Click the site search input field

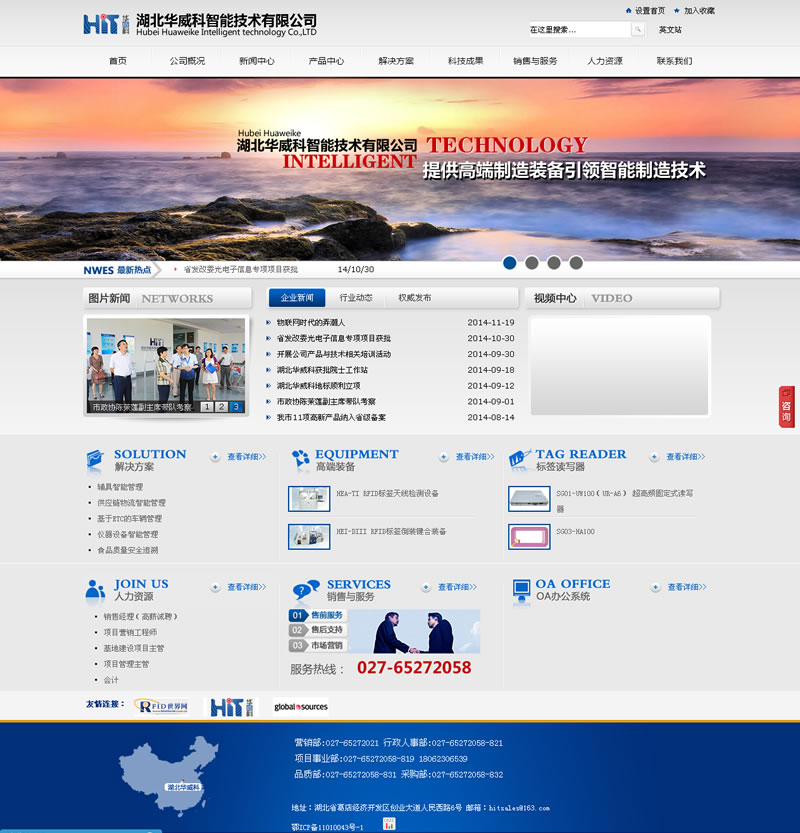pos(578,30)
